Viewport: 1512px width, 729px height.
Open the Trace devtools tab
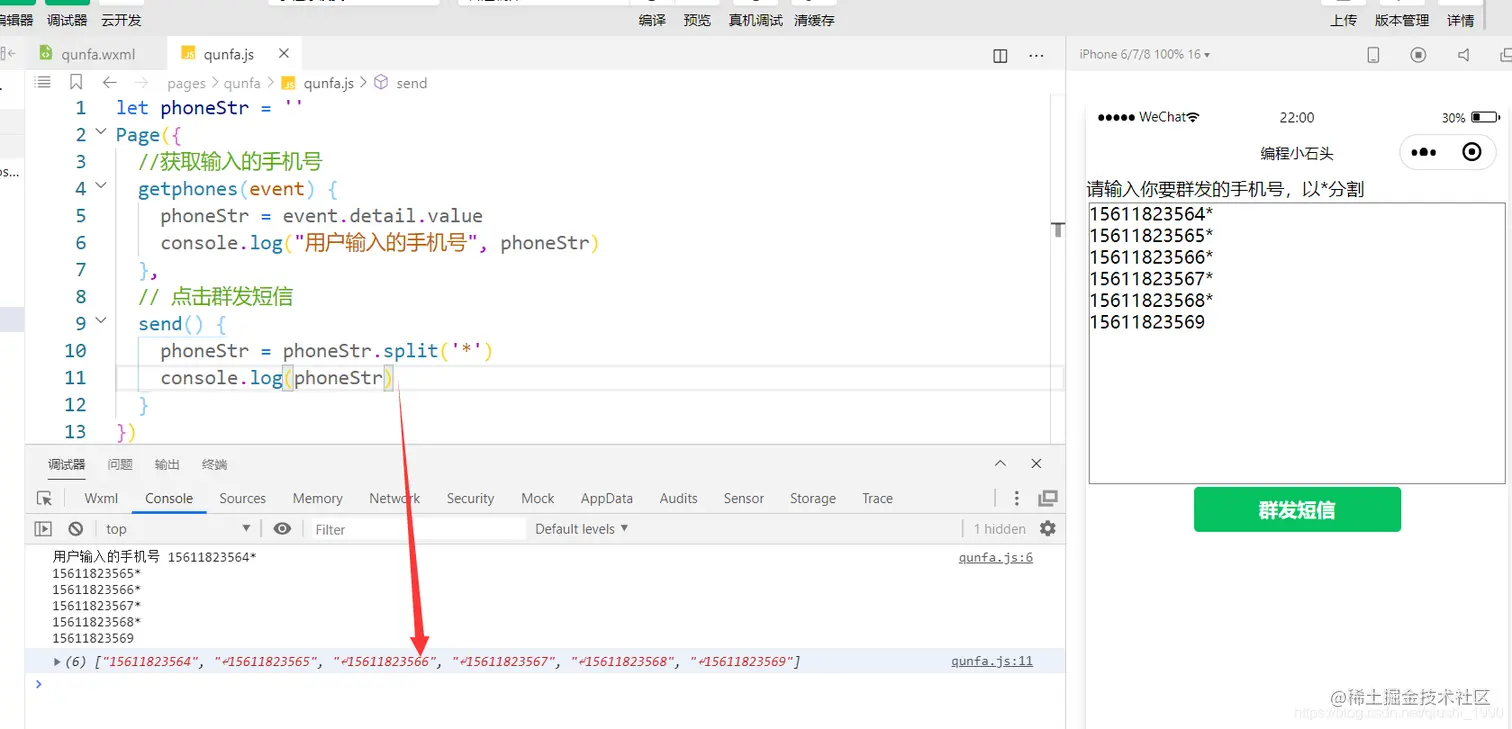tap(878, 498)
